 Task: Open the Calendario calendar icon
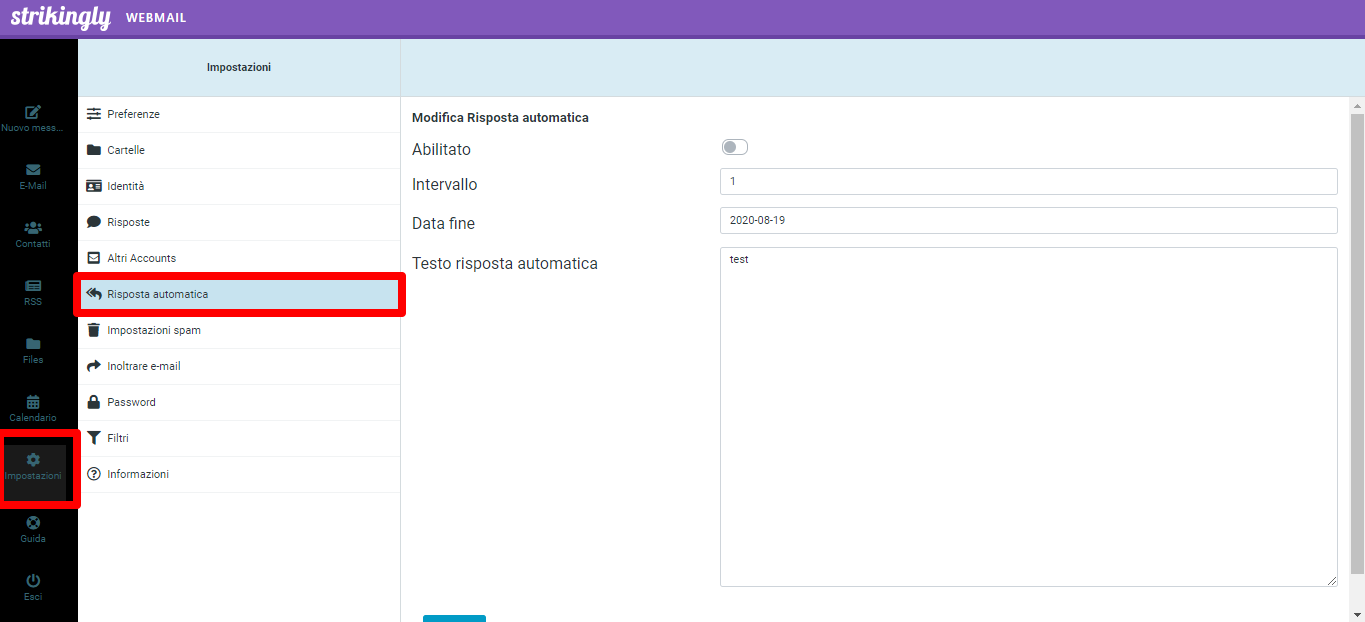tap(33, 402)
